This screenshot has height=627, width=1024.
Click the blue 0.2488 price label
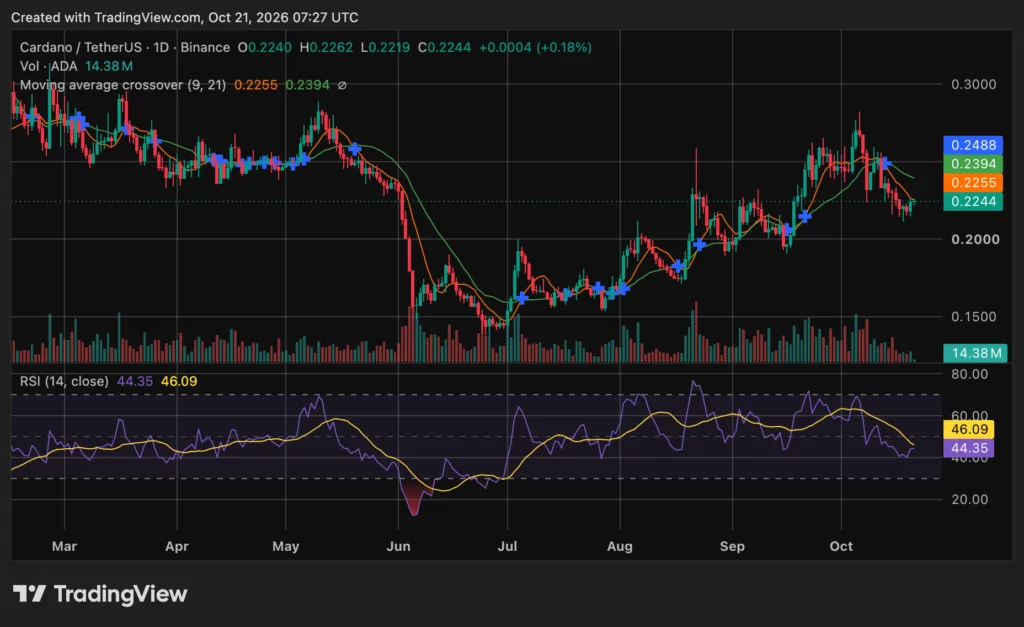(973, 145)
